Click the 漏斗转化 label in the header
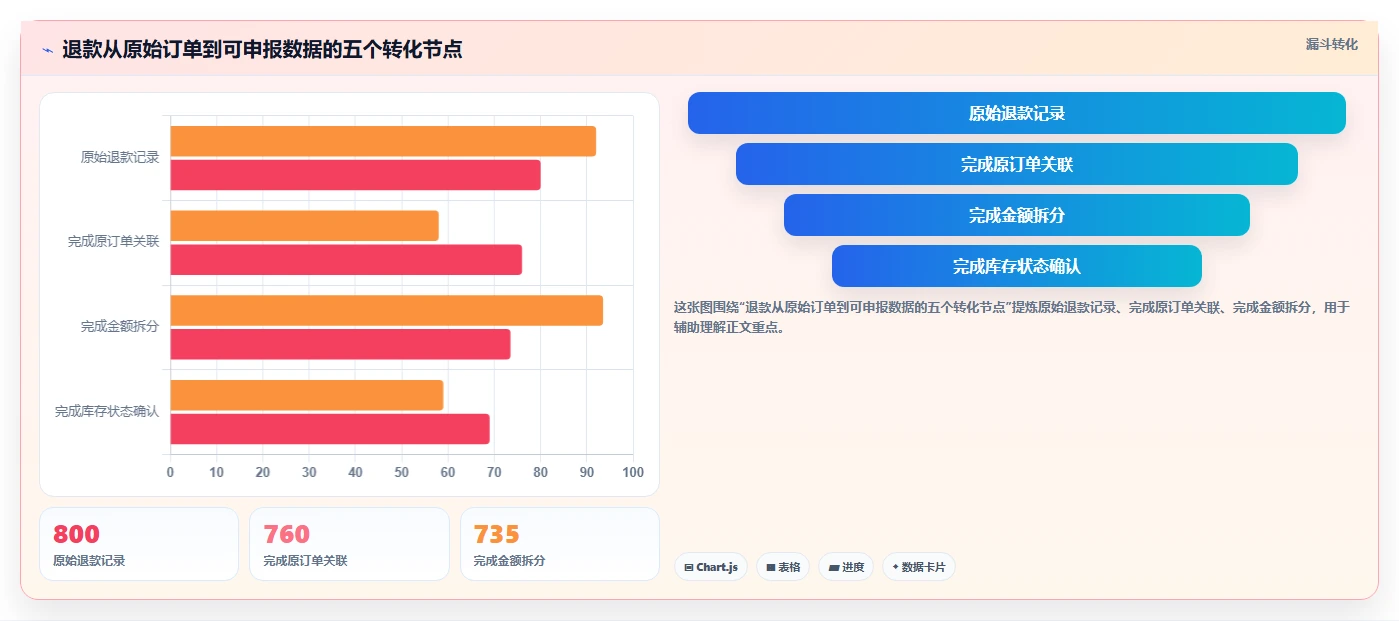 [x=1331, y=45]
